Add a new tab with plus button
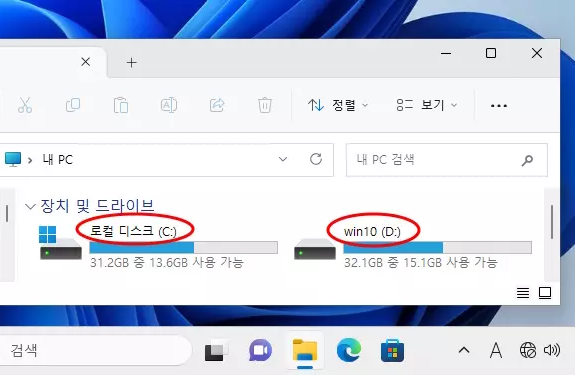 pos(132,62)
